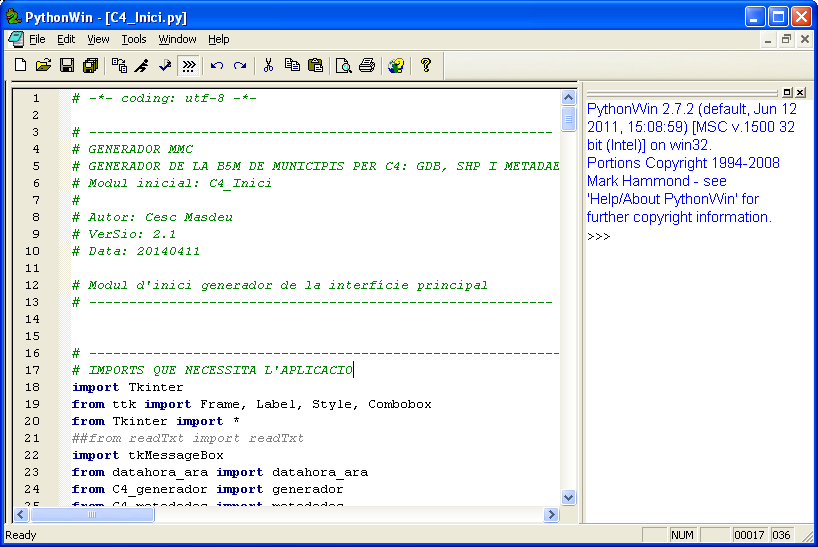
Task: Cut the selection with the scissors icon
Action: tap(268, 65)
